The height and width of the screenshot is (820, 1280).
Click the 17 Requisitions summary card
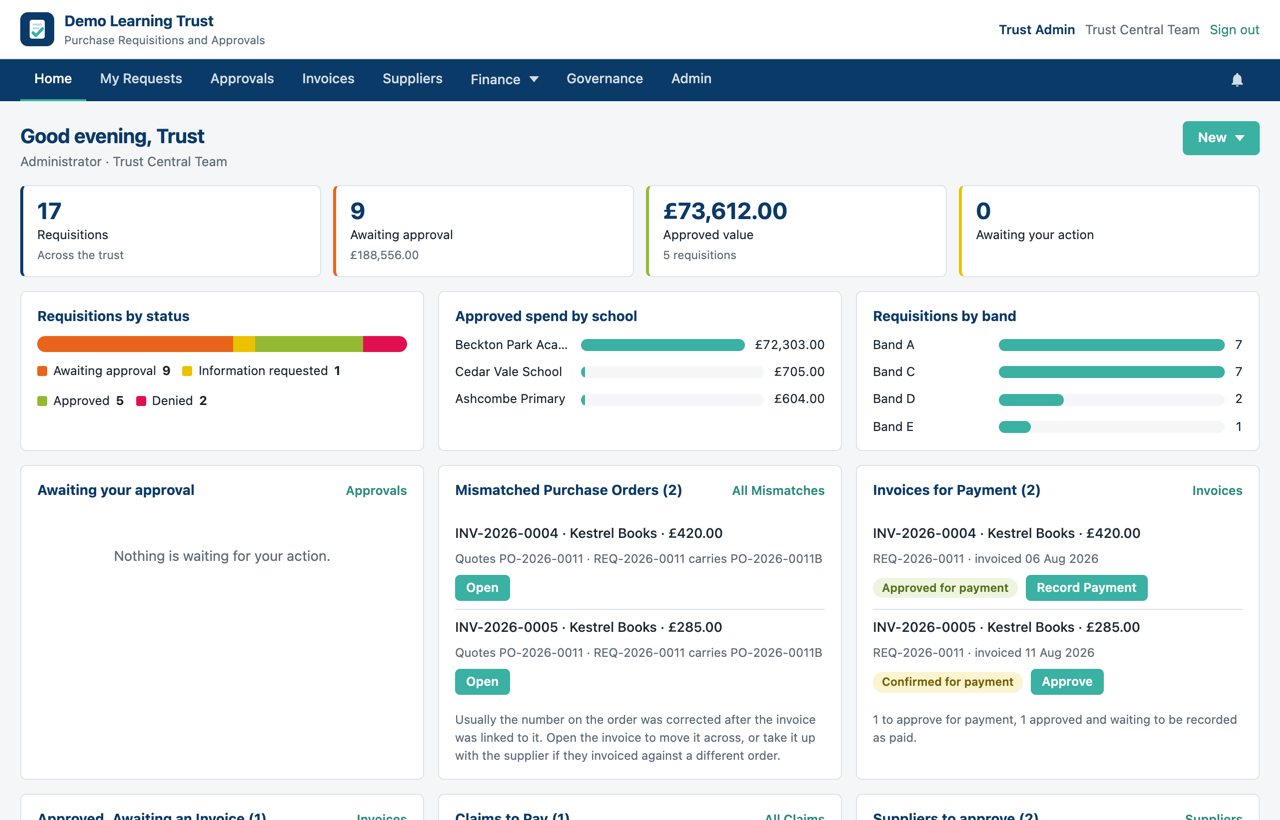tap(171, 231)
